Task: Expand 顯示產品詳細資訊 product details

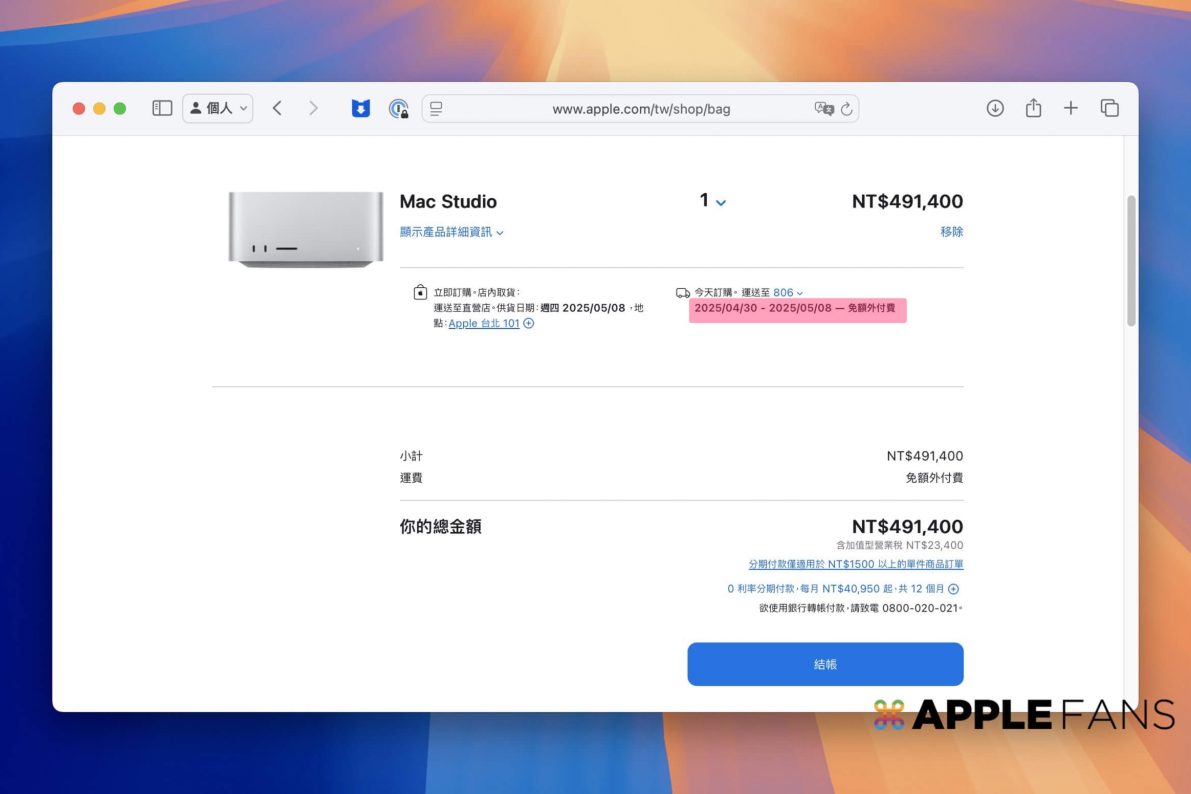Action: (451, 232)
